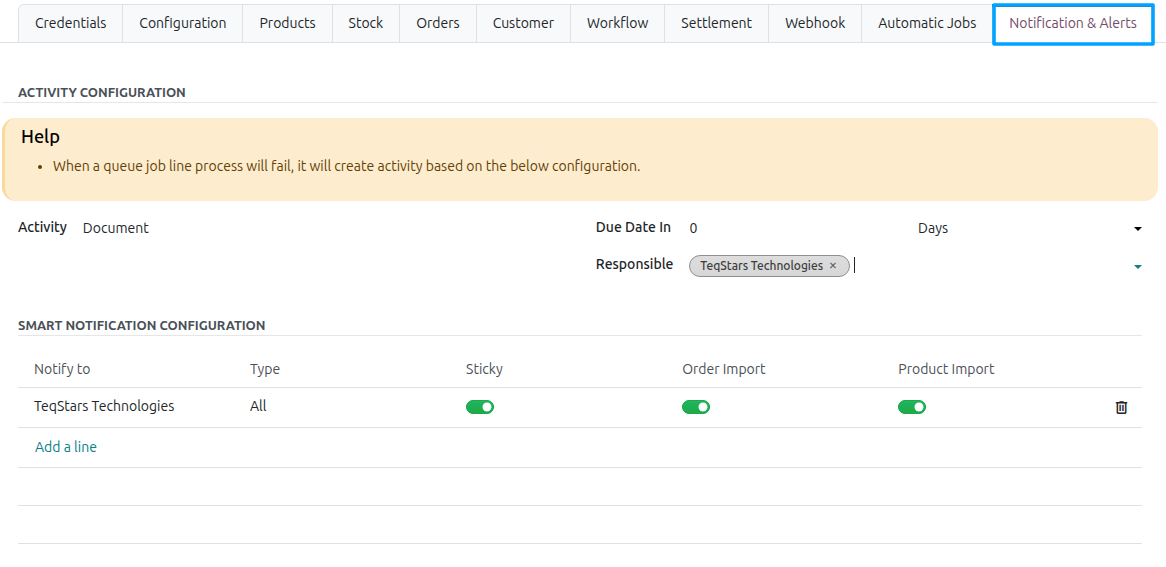
Task: Expand the Responsible users dropdown arrow
Action: [1138, 266]
